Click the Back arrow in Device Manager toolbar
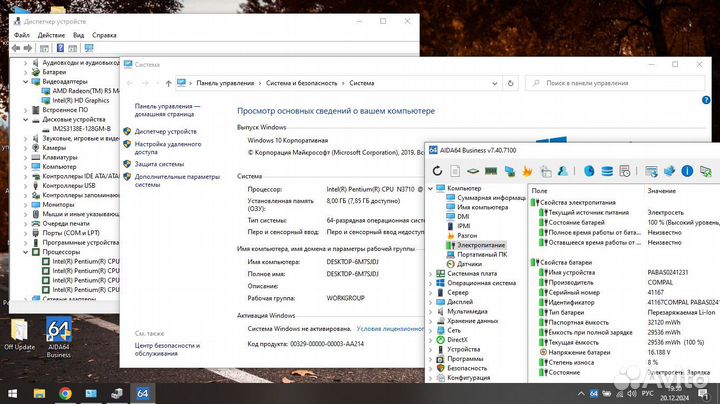Screen dimensions: 720x404 tap(16, 48)
